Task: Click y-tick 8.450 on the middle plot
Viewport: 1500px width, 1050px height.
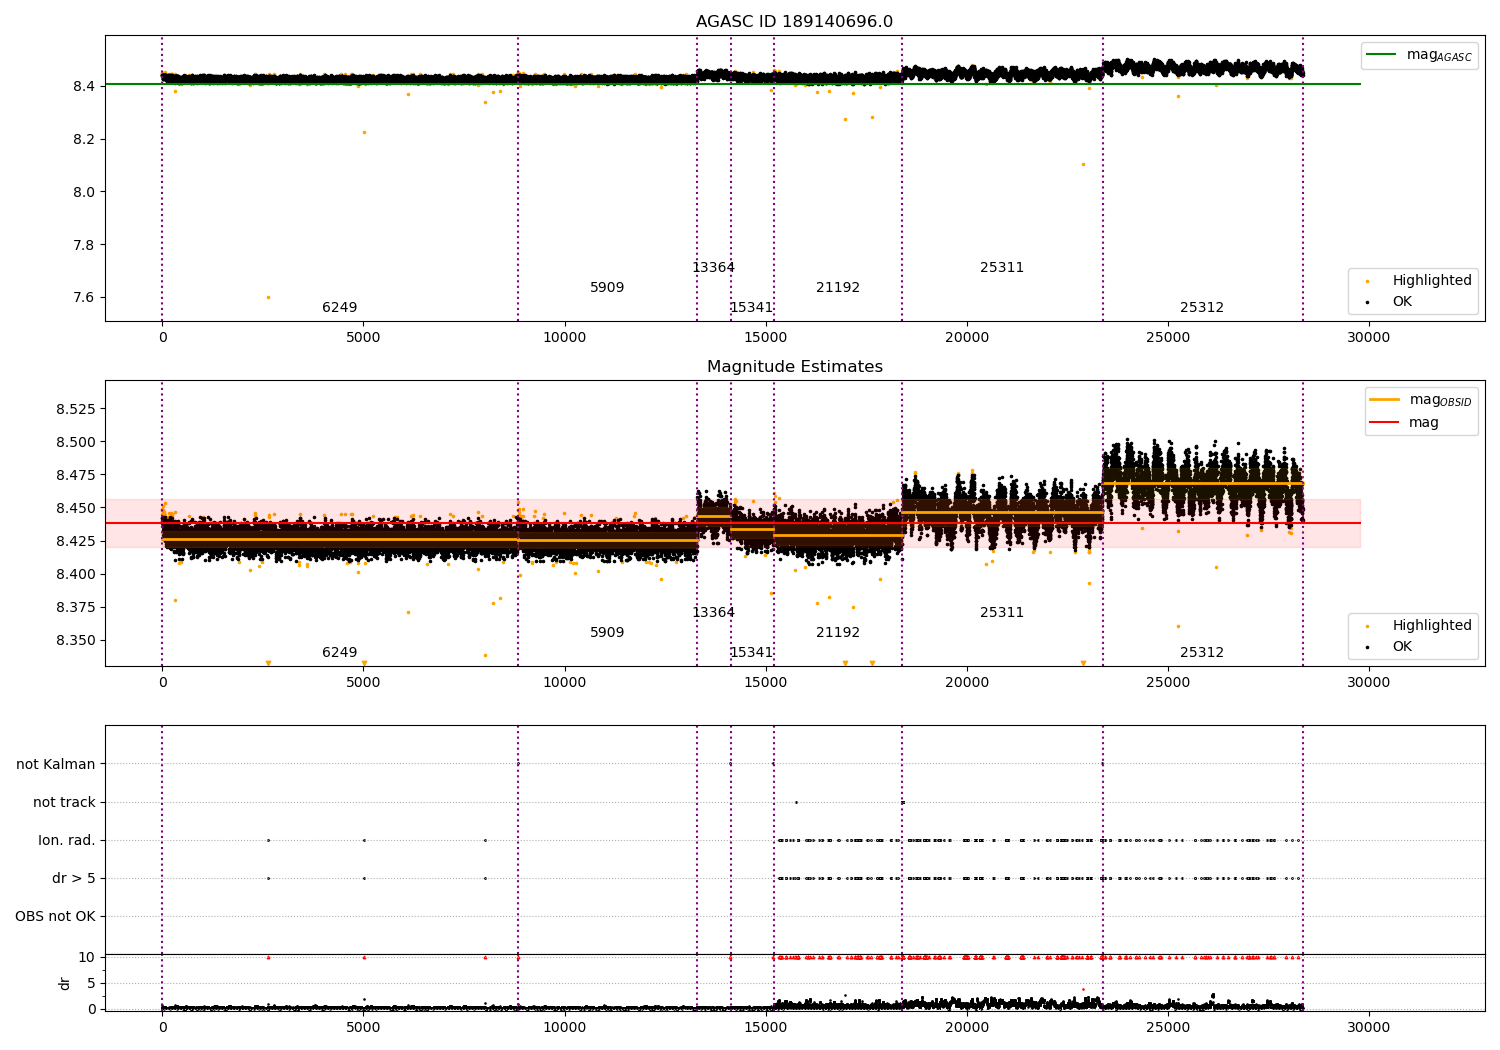Action: 76,508
